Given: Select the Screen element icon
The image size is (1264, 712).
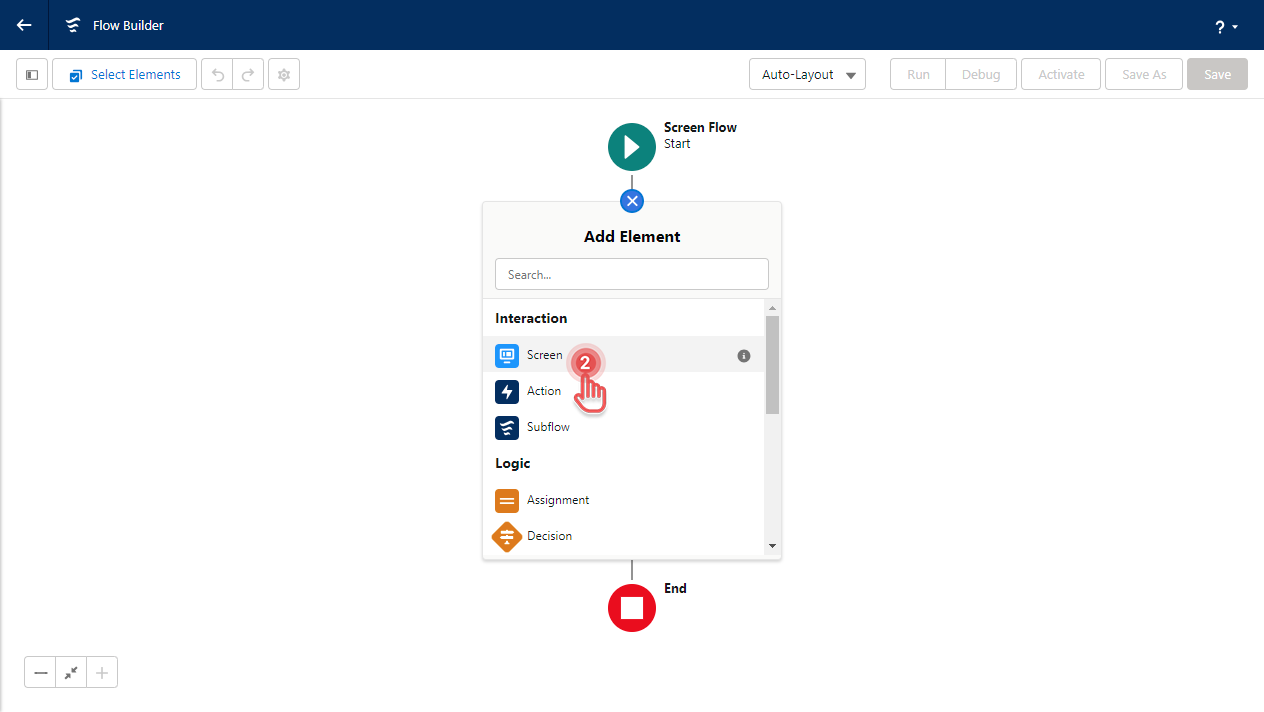Looking at the screenshot, I should [507, 355].
